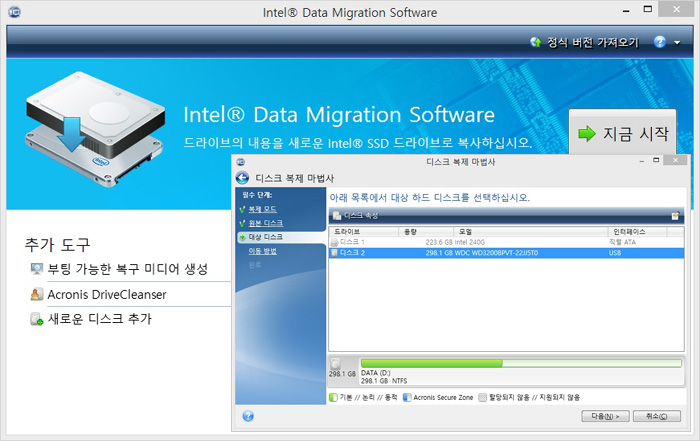
Task: Sort by the 용량 column header
Action: (426, 232)
